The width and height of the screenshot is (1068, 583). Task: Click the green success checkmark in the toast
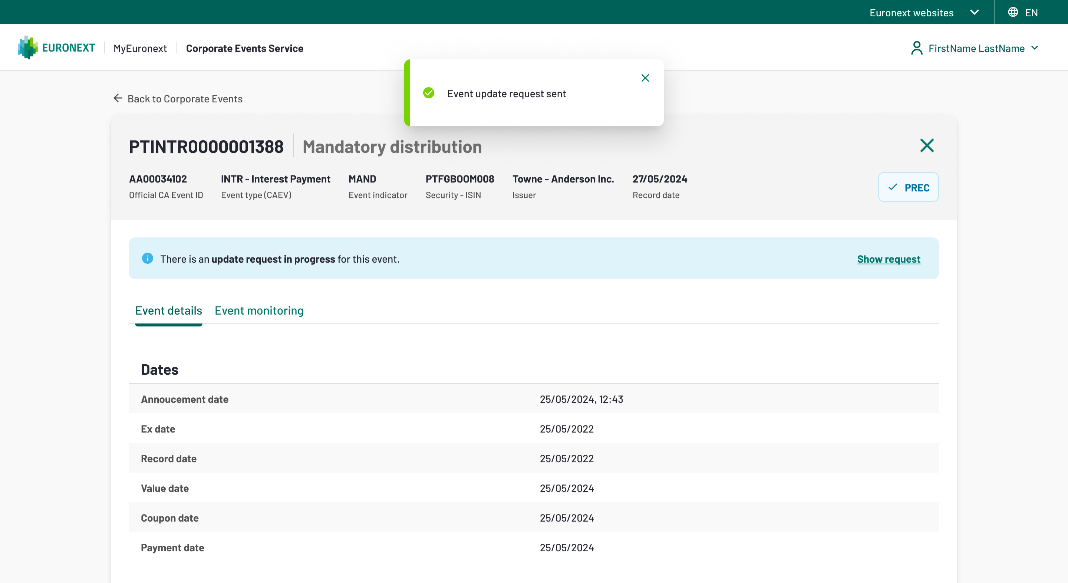(428, 93)
